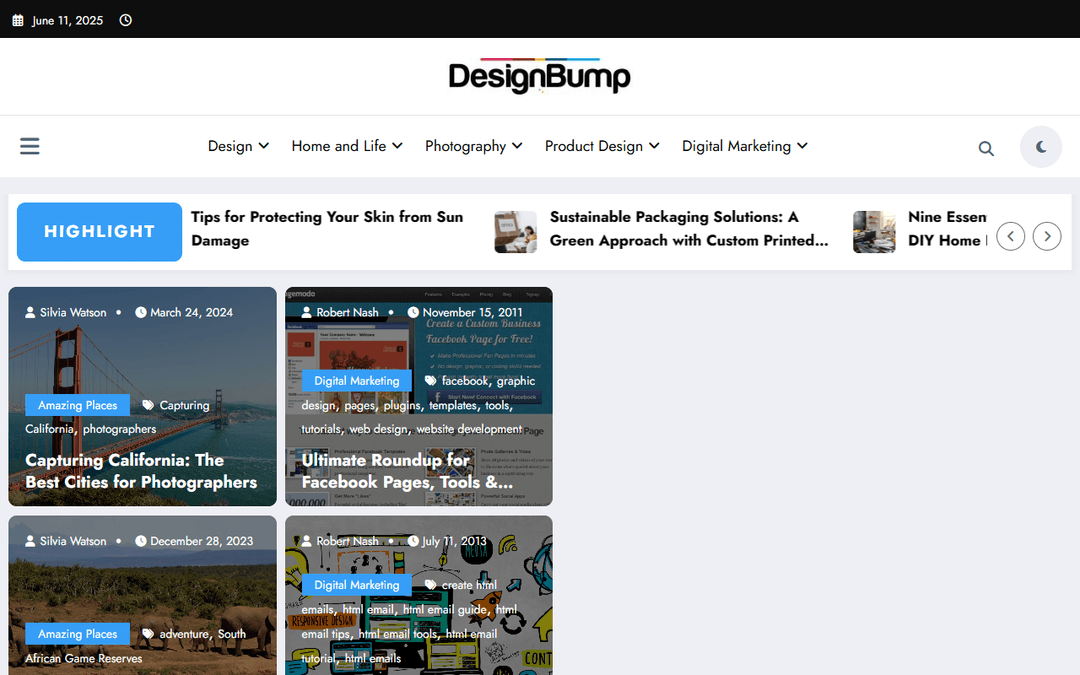1080x675 pixels.
Task: Click Sustainable Packaging article thumbnail
Action: coord(515,232)
